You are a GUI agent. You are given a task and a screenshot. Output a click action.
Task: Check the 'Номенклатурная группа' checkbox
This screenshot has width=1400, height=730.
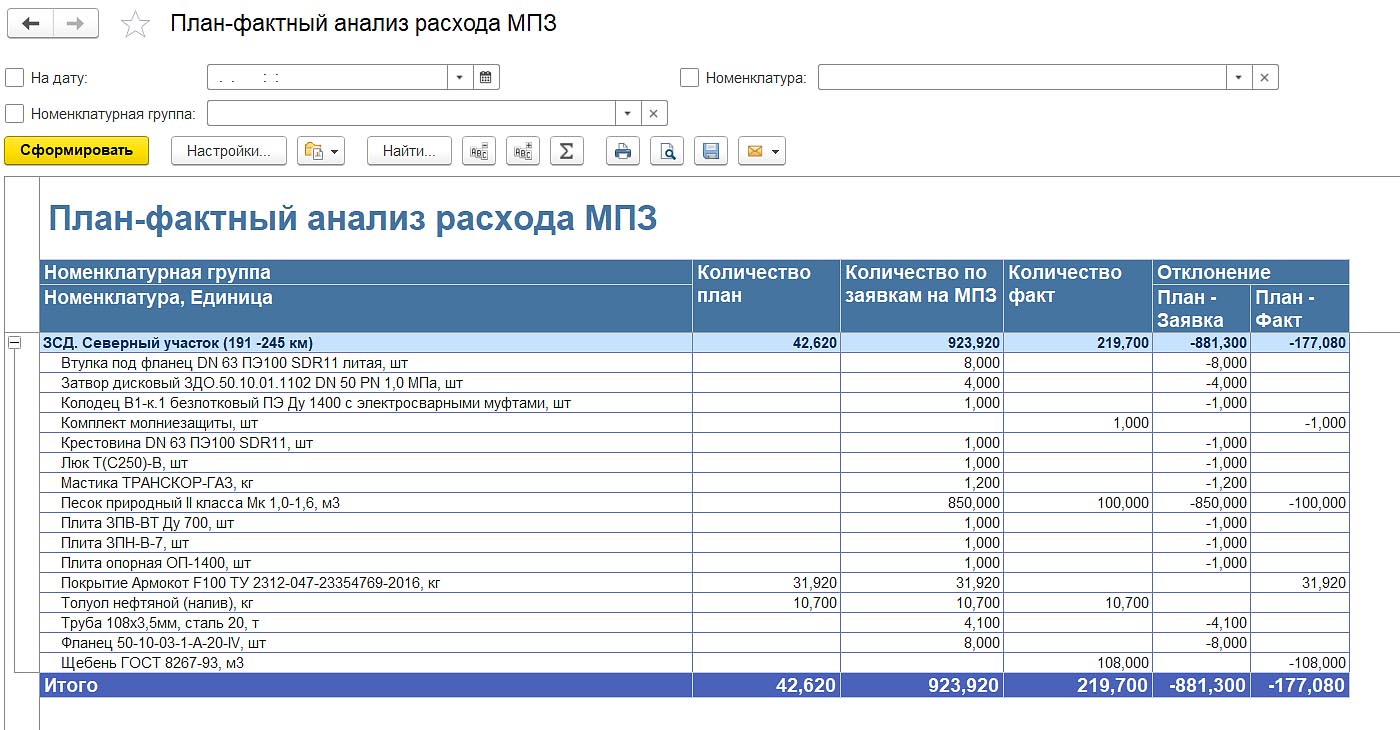[x=15, y=113]
